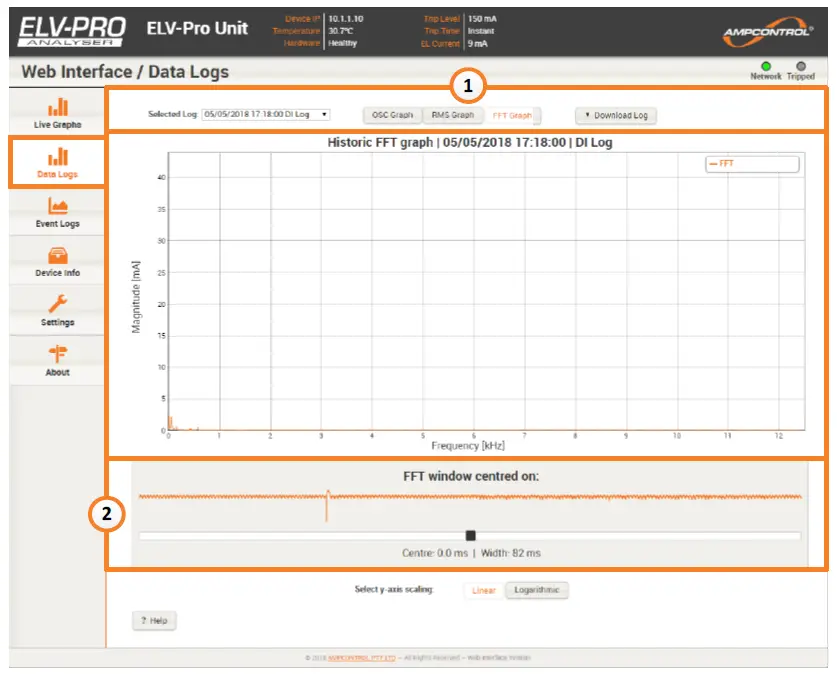Click the FFT chart plot area
Viewport: 837px width, 674px height.
click(486, 291)
